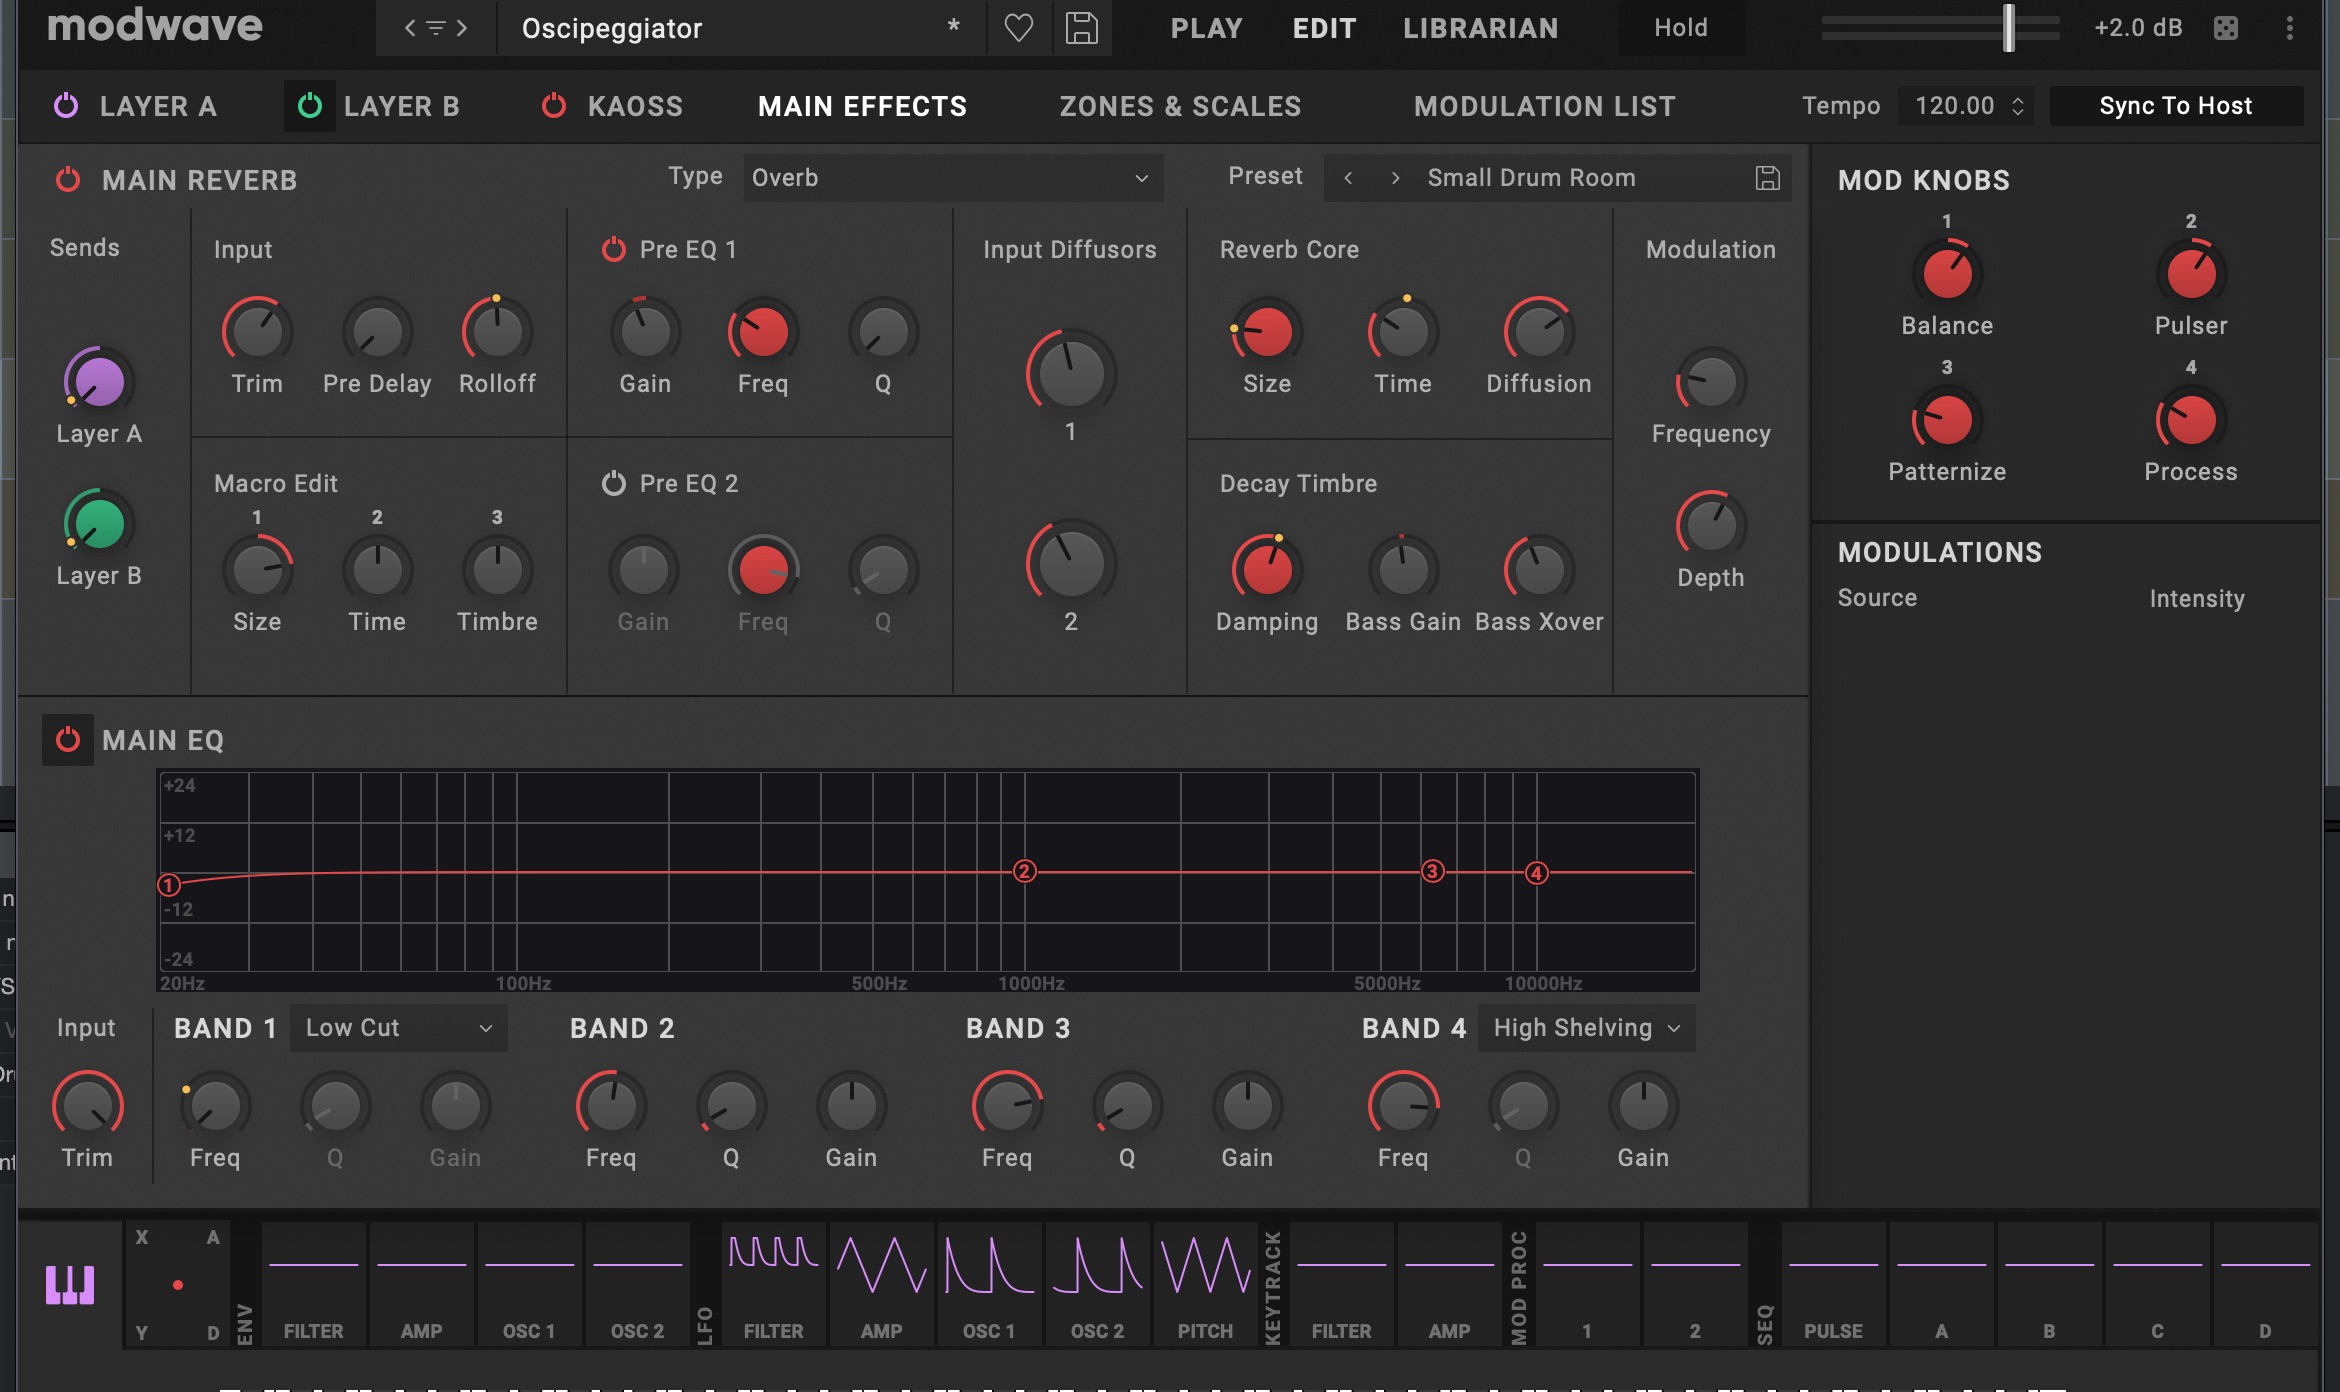Click the Sync To Host button
The image size is (2340, 1392).
coord(2175,106)
